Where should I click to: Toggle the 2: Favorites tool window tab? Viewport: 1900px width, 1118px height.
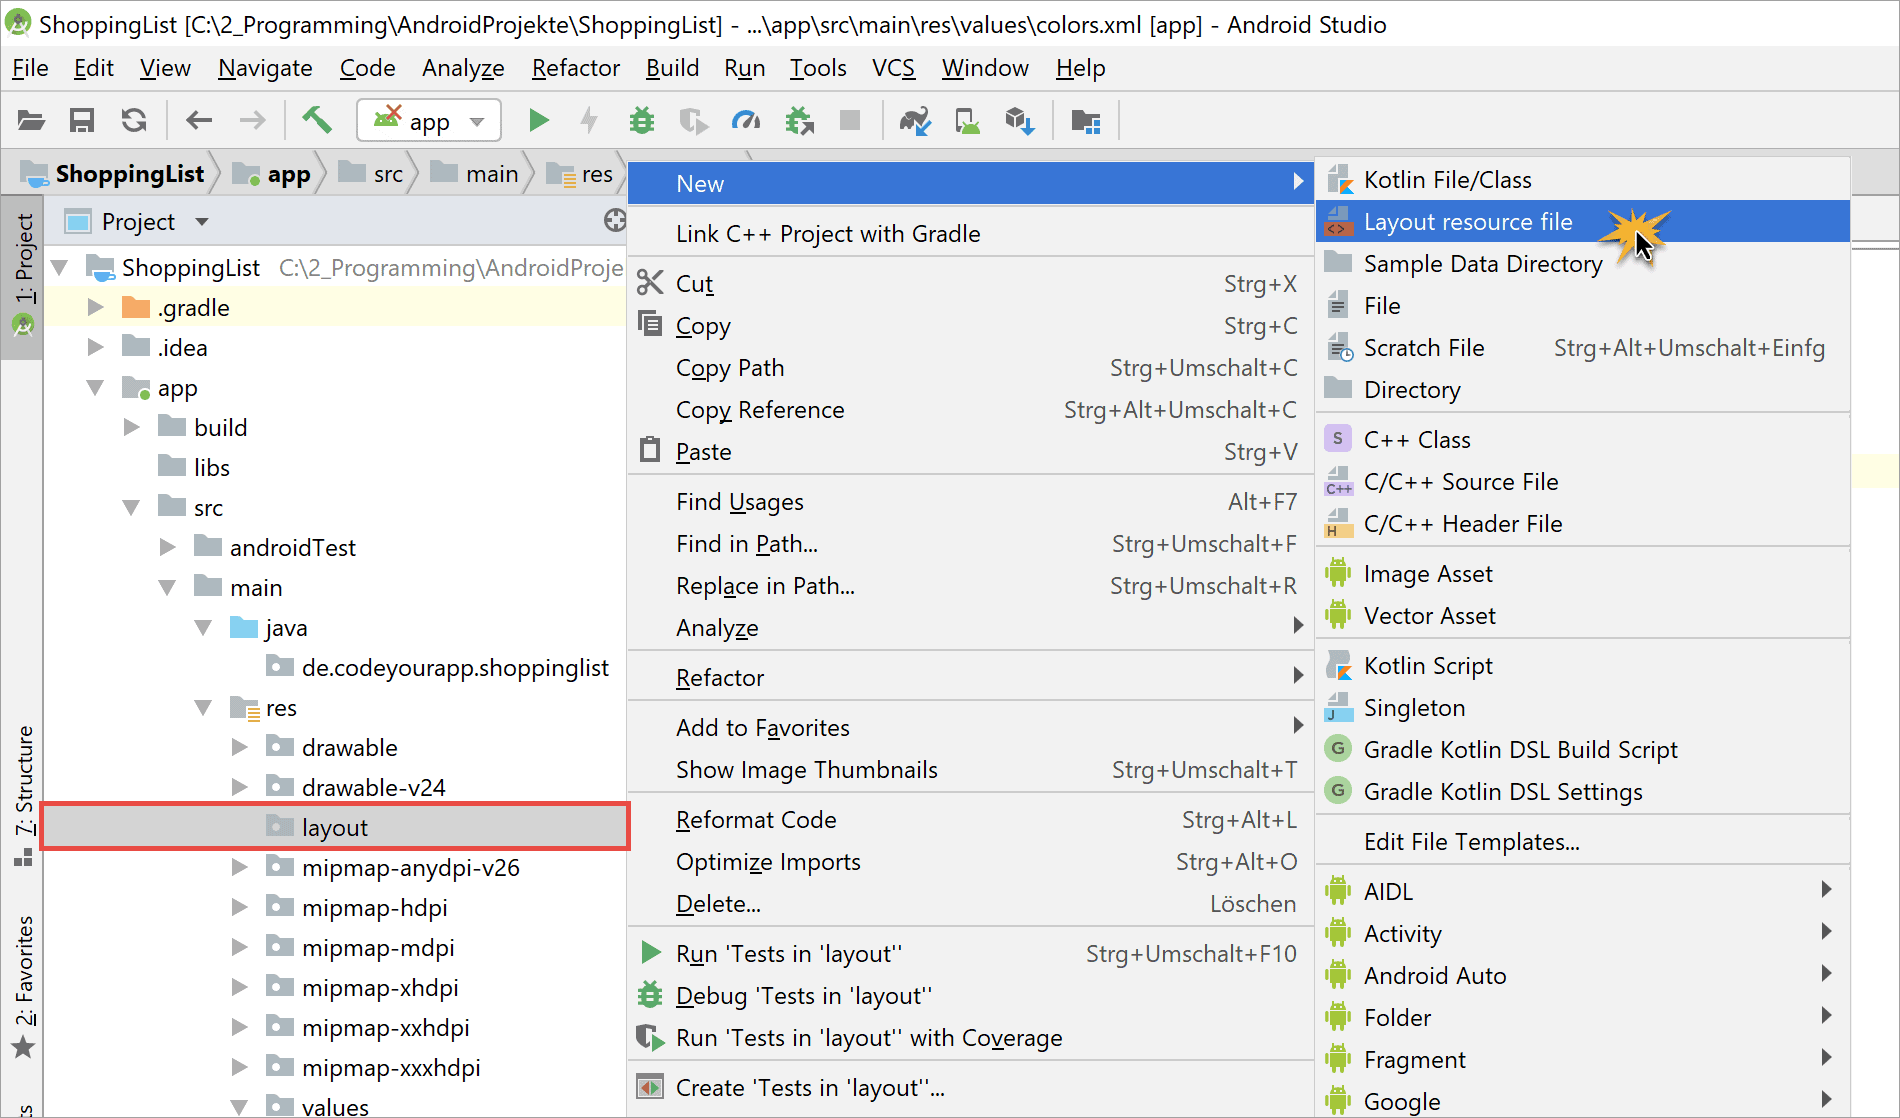tap(23, 985)
